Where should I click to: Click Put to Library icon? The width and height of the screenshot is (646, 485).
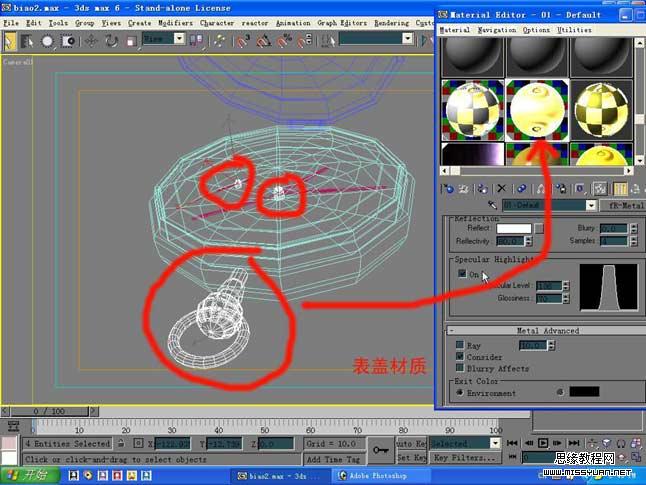click(561, 189)
